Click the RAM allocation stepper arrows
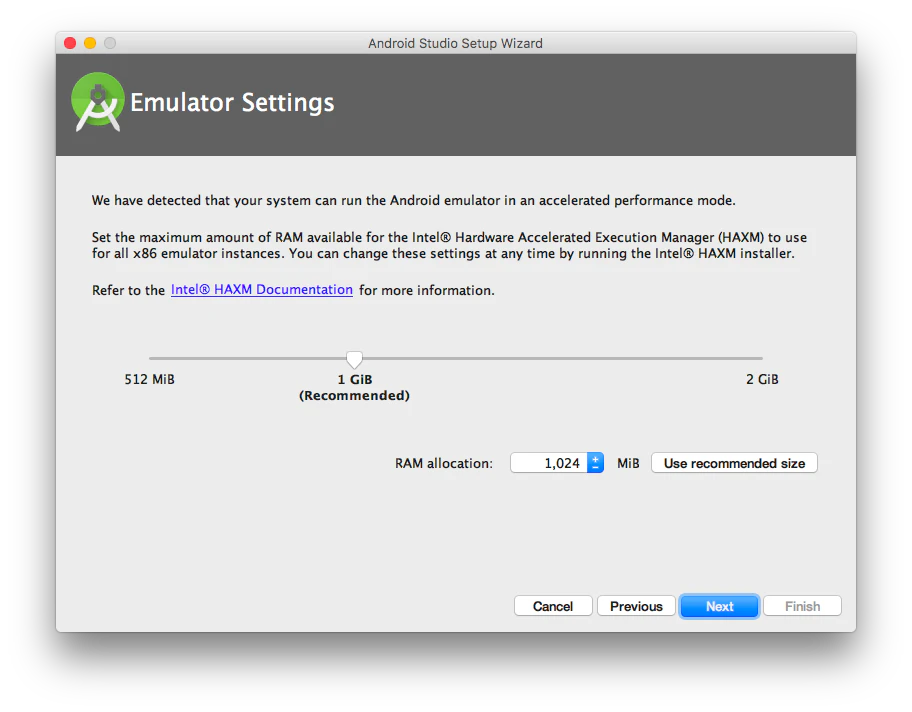The width and height of the screenshot is (912, 712). pos(595,463)
